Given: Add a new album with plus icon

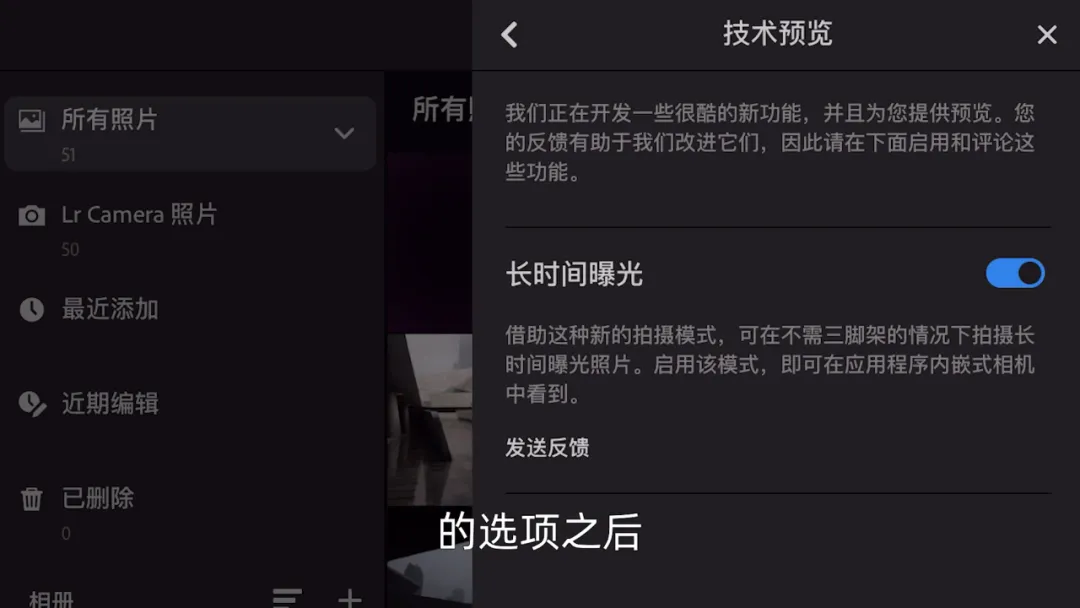Looking at the screenshot, I should (x=350, y=598).
